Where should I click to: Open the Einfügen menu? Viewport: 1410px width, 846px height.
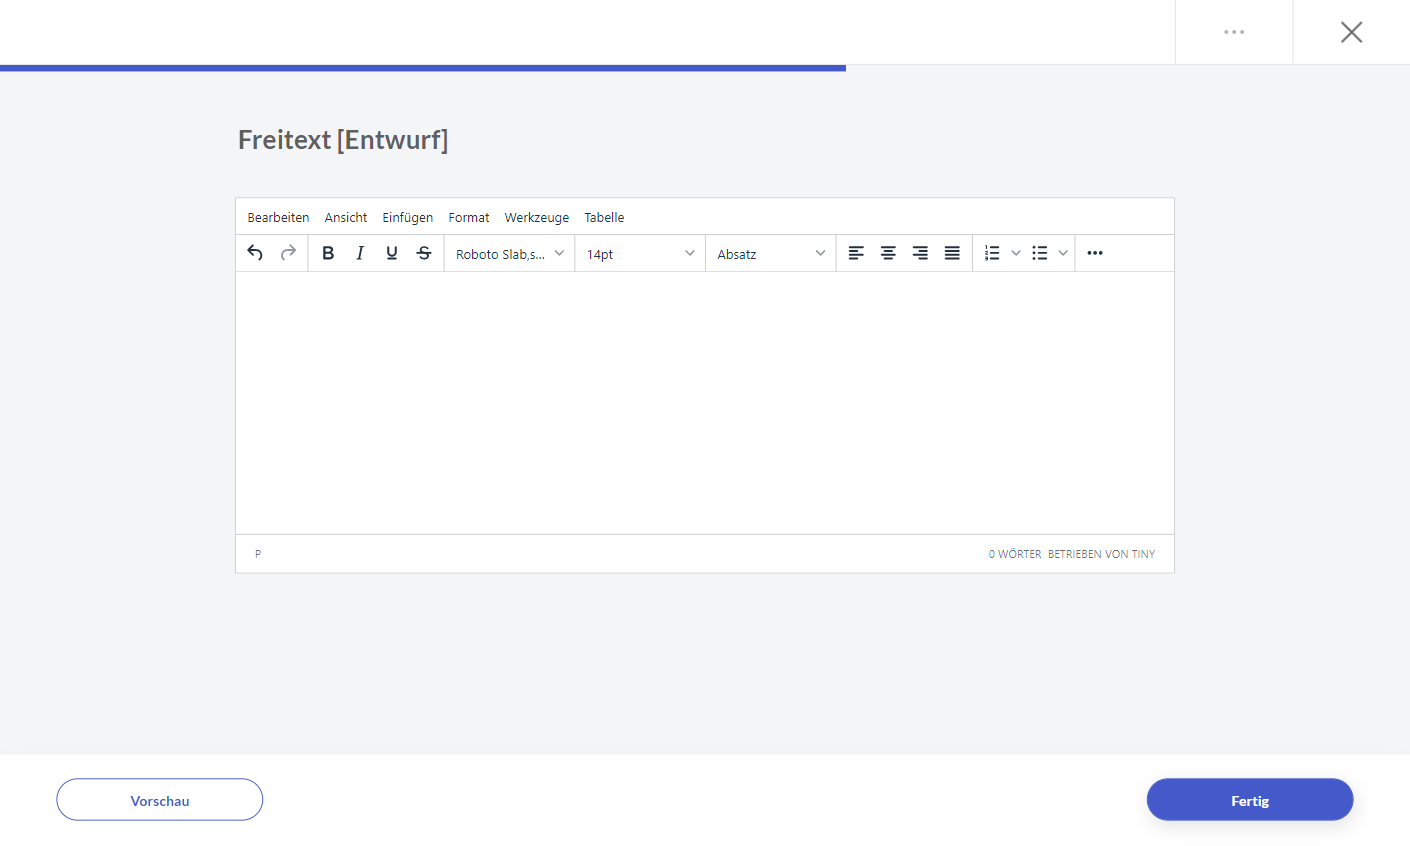[407, 217]
